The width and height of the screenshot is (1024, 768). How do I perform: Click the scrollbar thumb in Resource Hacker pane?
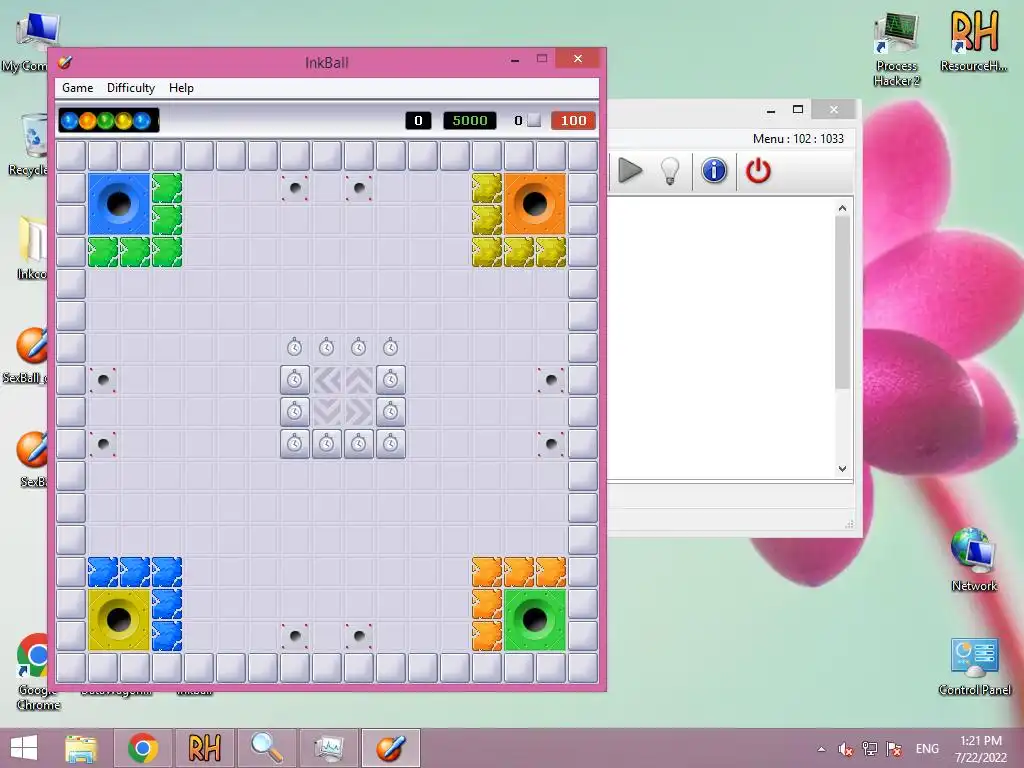(842, 302)
